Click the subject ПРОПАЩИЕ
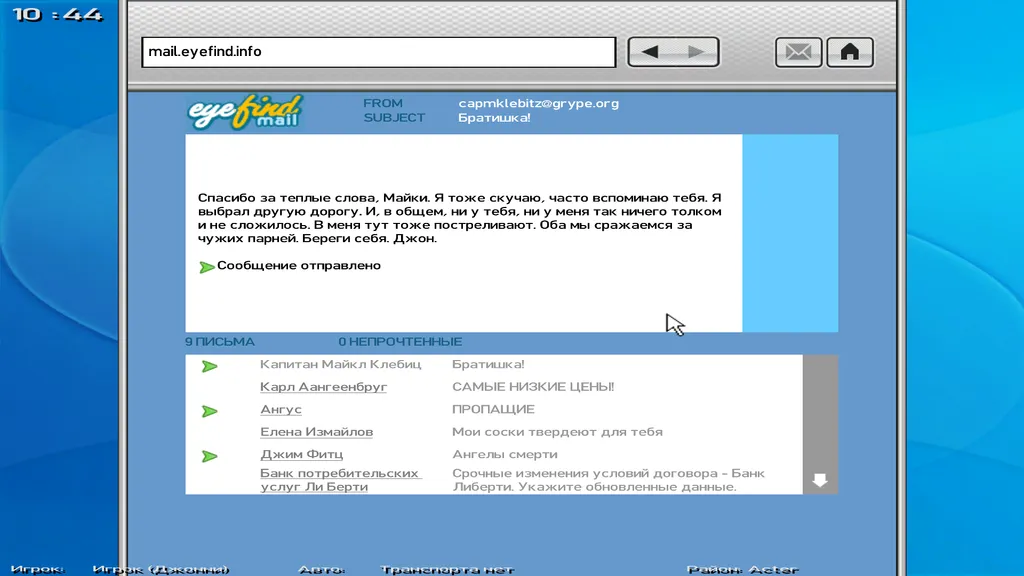Viewport: 1024px width, 576px height. 493,409
